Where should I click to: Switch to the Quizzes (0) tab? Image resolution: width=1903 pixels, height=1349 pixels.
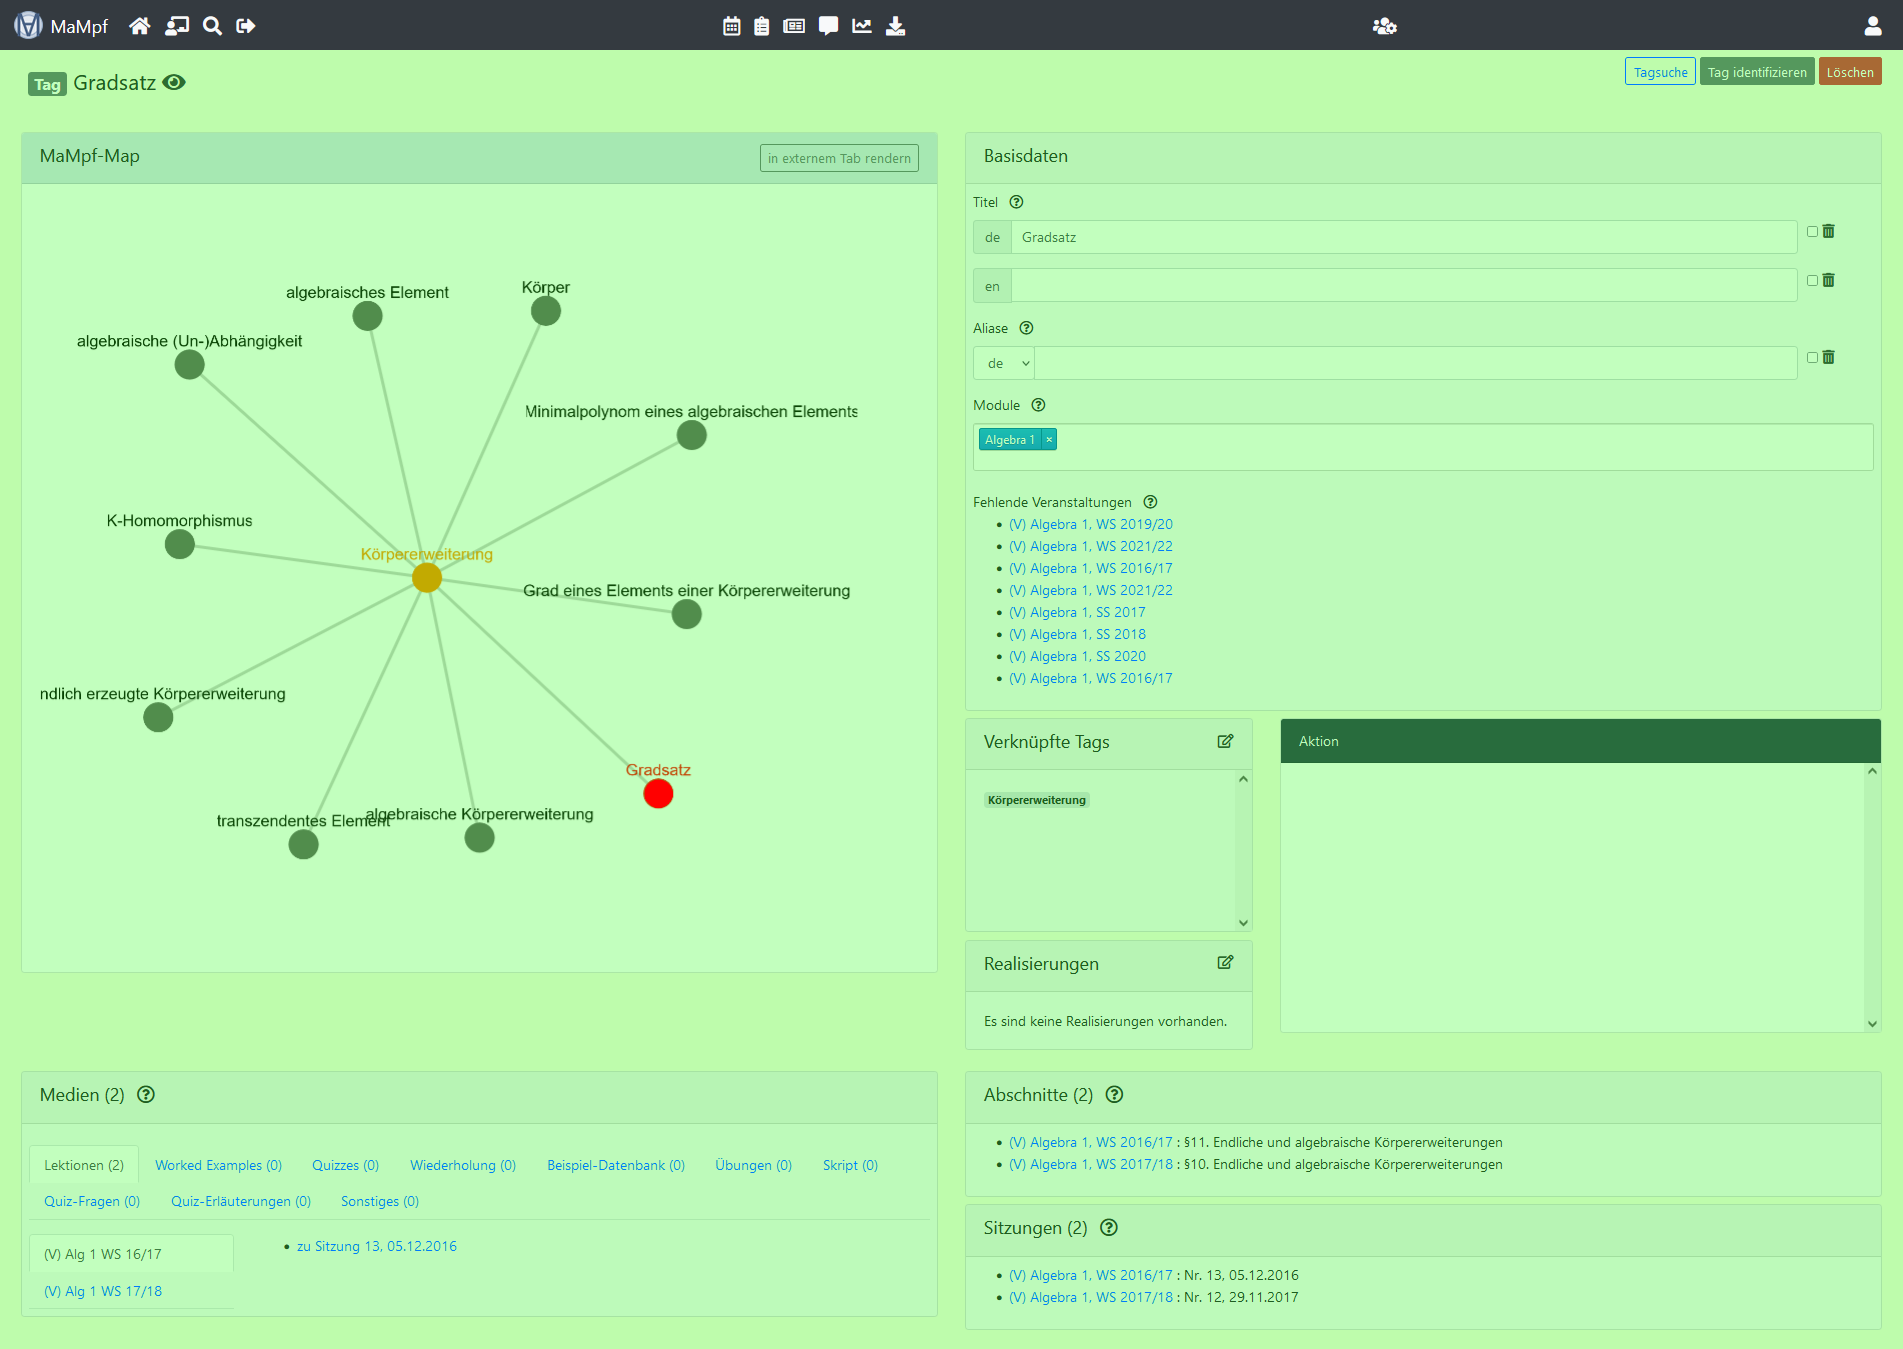(345, 1166)
